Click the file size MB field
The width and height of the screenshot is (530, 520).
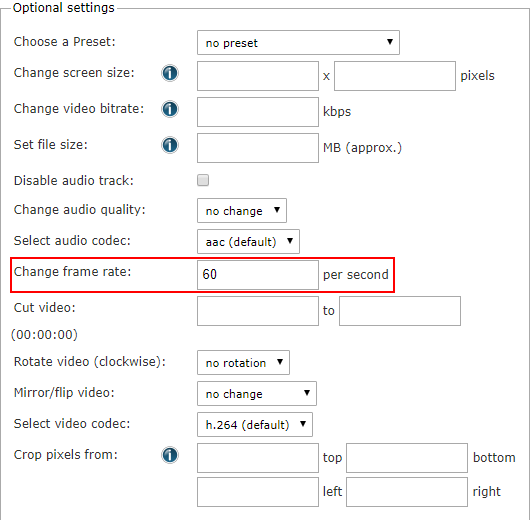point(258,148)
